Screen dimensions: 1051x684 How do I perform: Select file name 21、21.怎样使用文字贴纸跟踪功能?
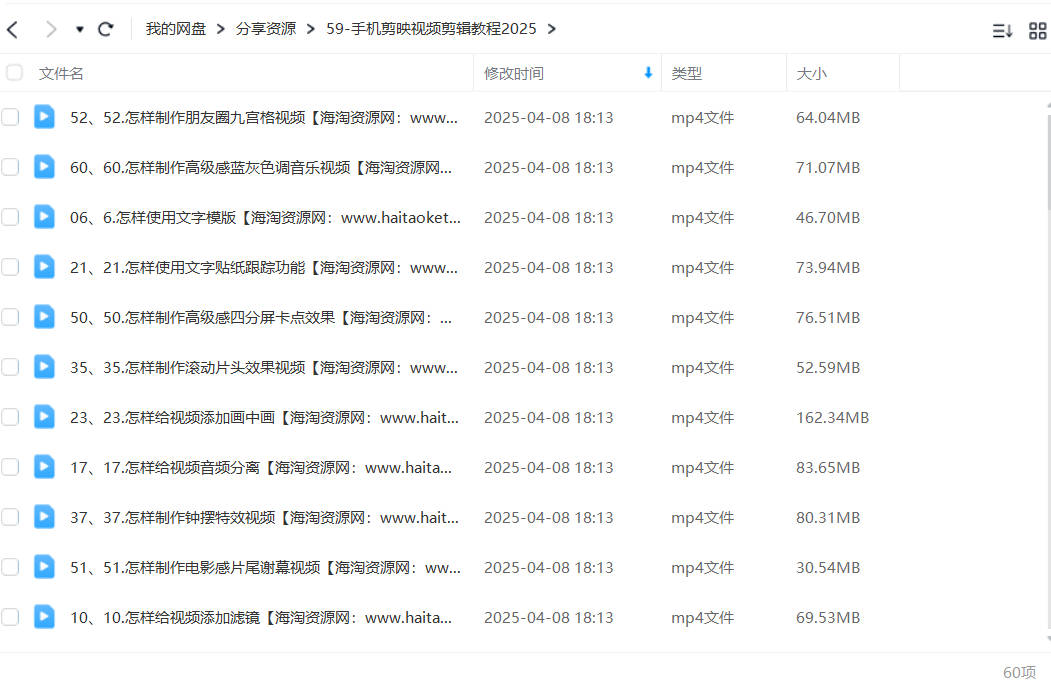pyautogui.click(x=264, y=268)
